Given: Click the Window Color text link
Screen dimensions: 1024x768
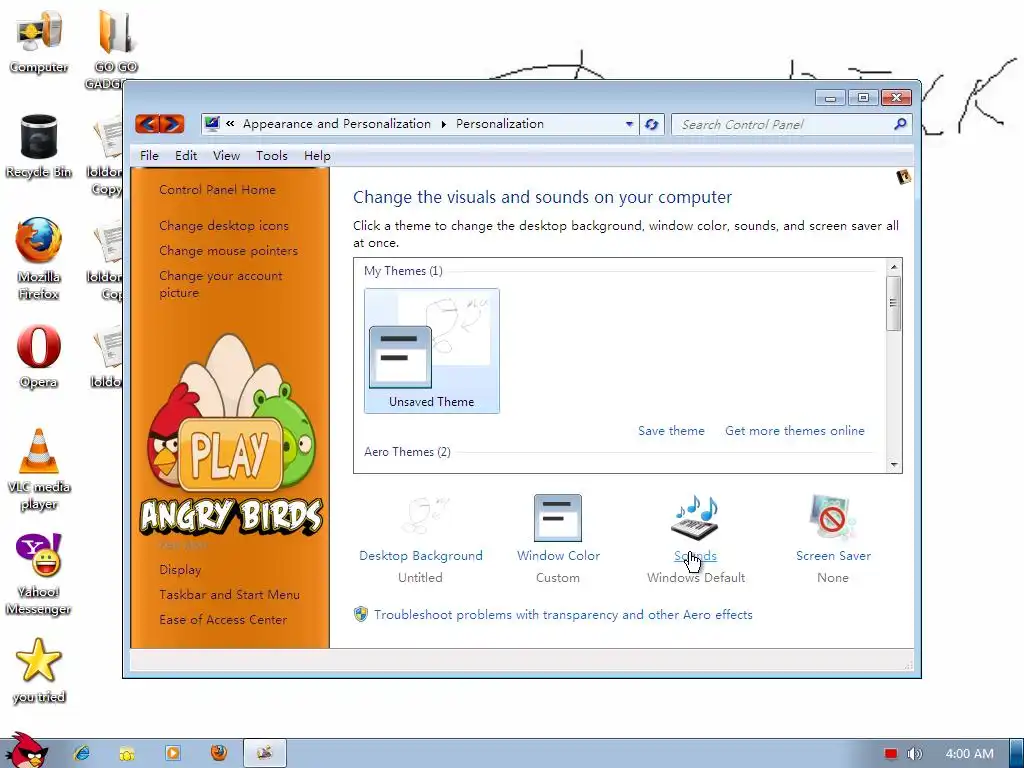Looking at the screenshot, I should pos(558,555).
